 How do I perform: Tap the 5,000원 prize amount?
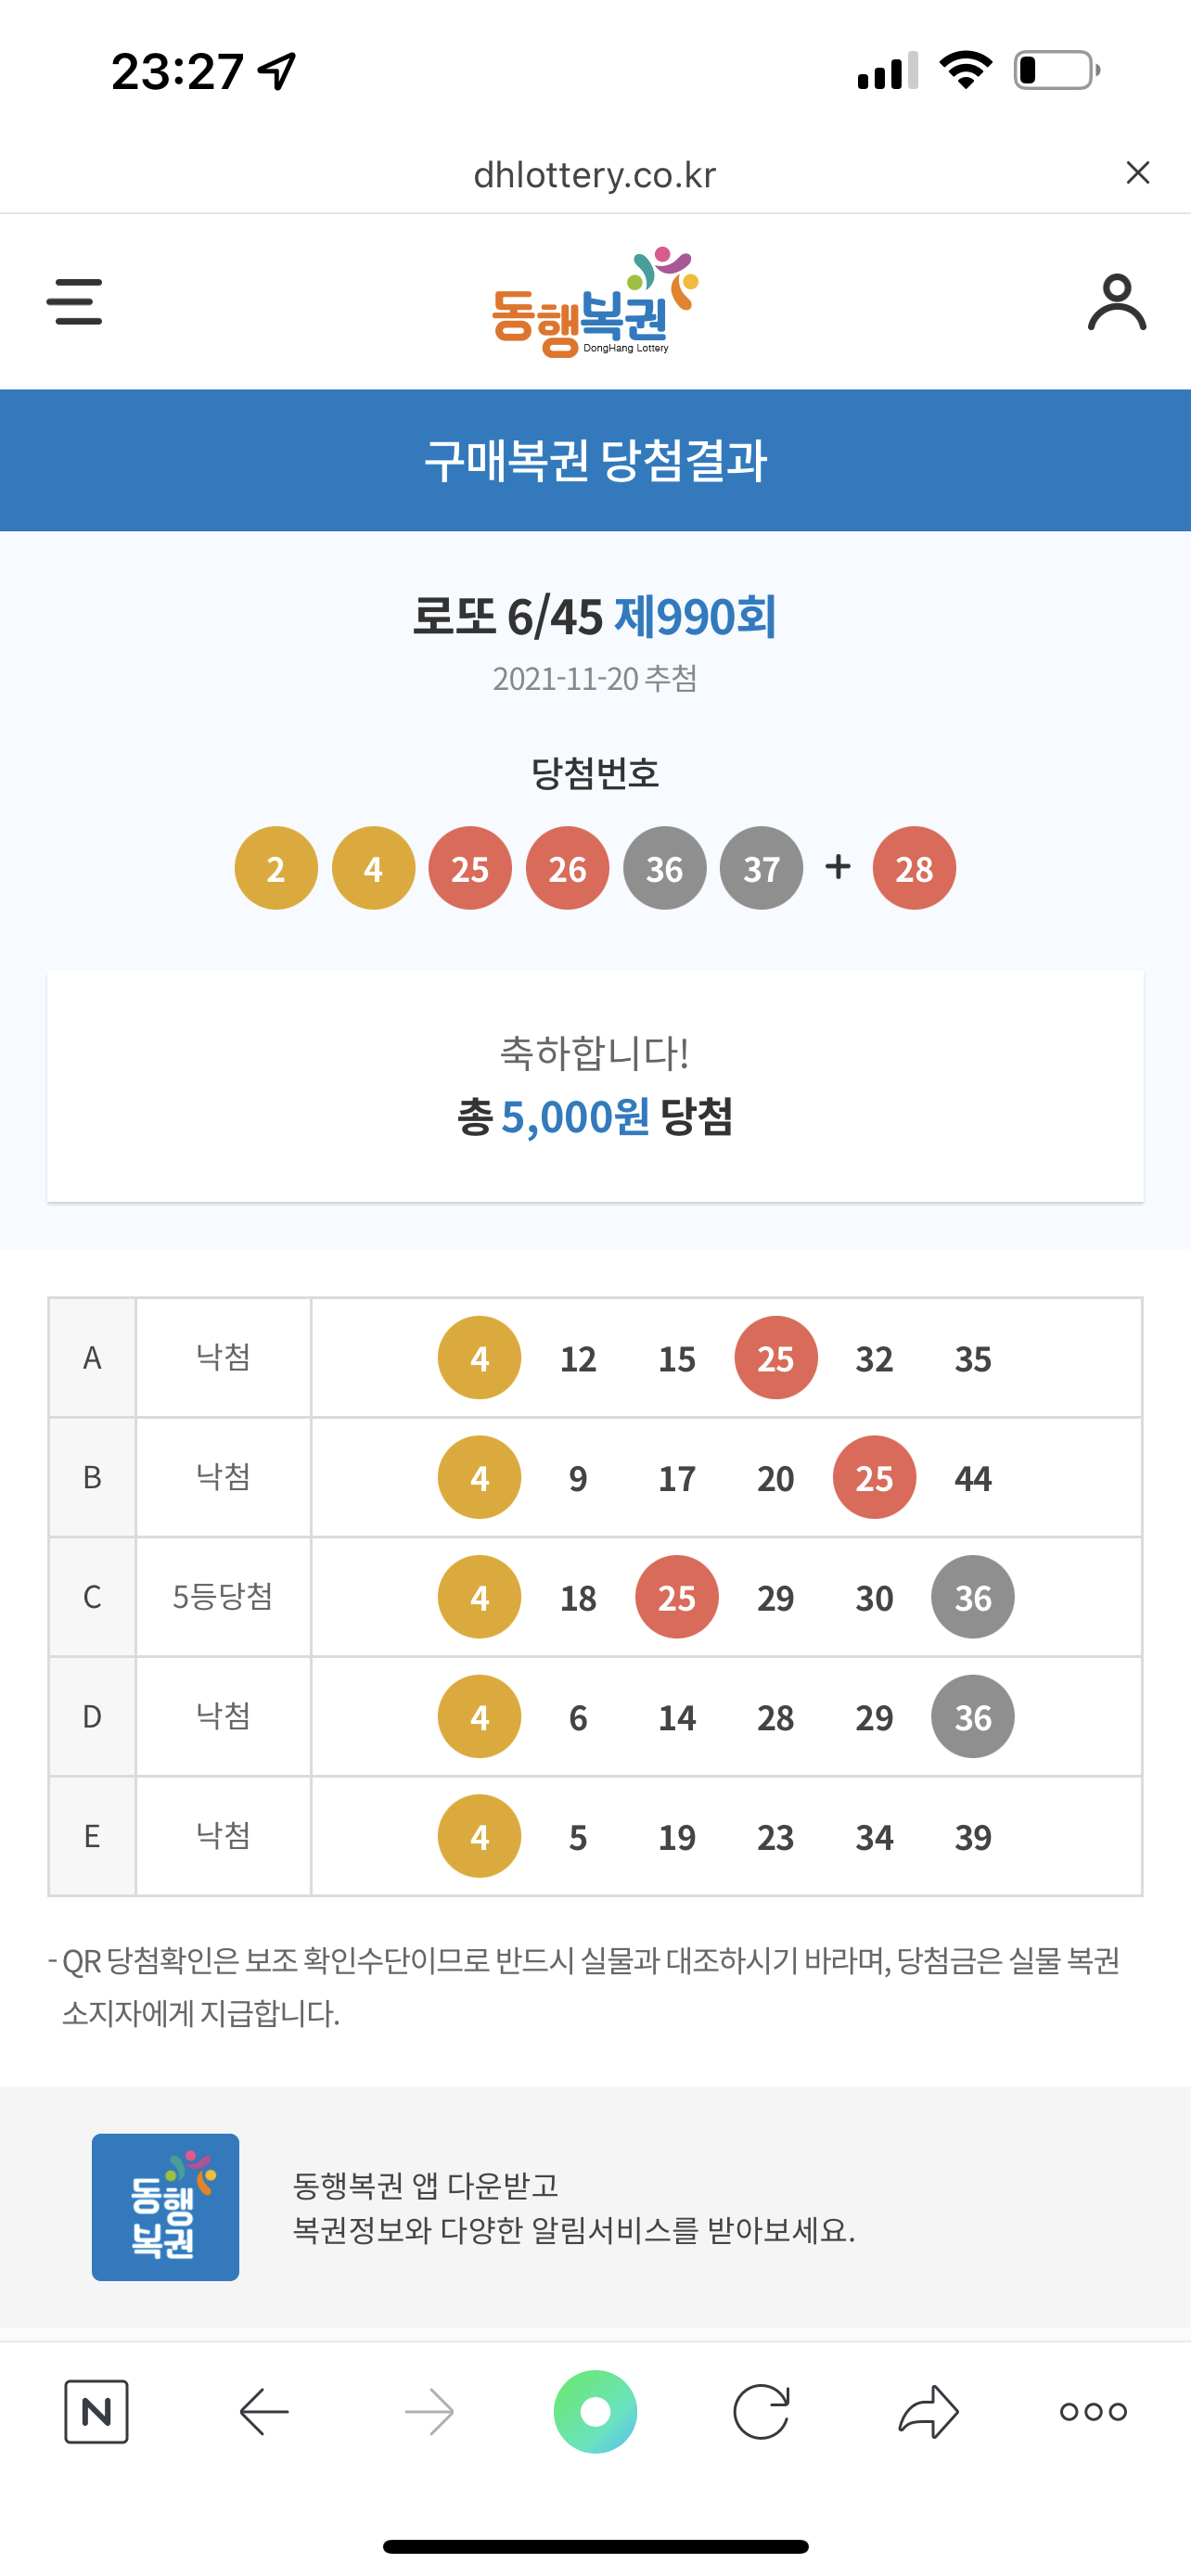click(575, 1117)
